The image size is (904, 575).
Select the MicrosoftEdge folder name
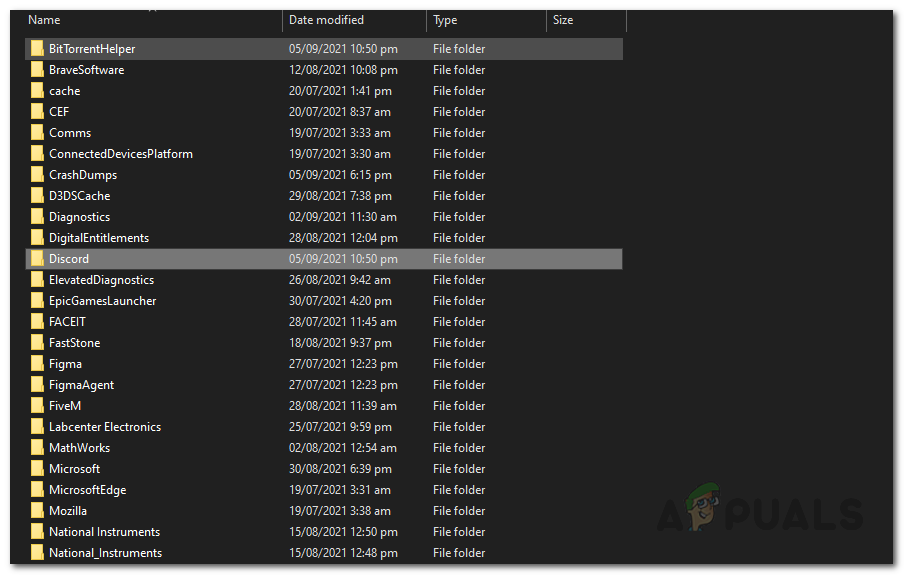(x=88, y=490)
